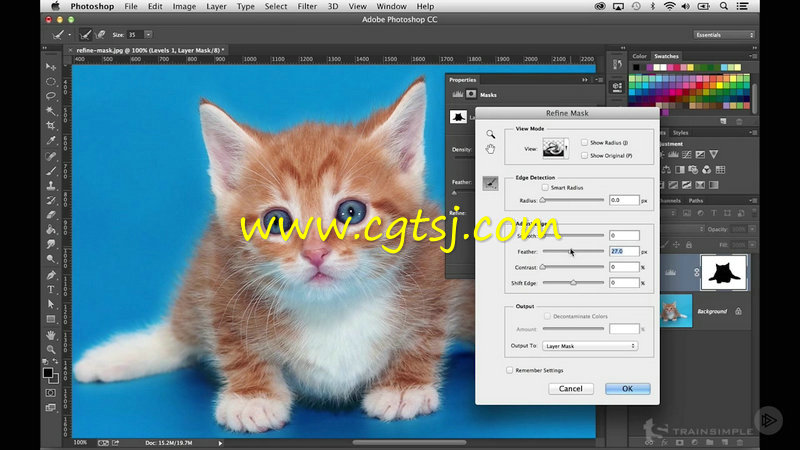Toggle the layer-mask link icon
The image size is (800, 450).
[696, 273]
